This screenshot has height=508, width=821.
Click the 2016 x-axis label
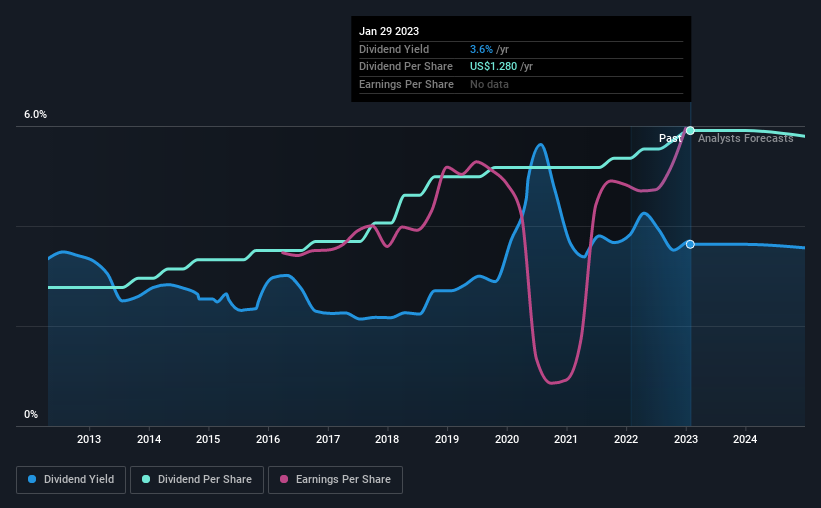pyautogui.click(x=268, y=439)
